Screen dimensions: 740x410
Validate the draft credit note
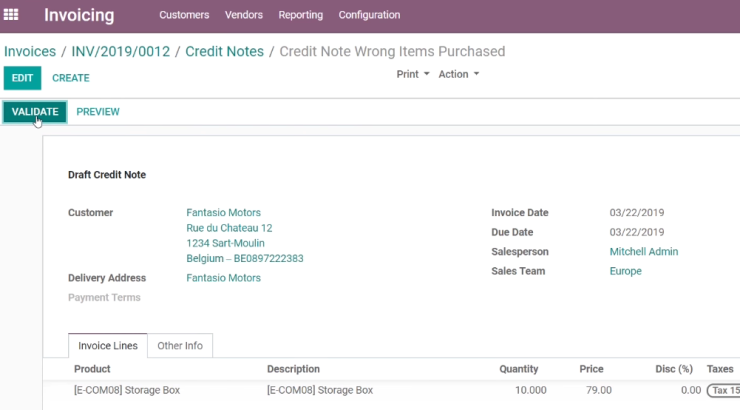coord(35,112)
